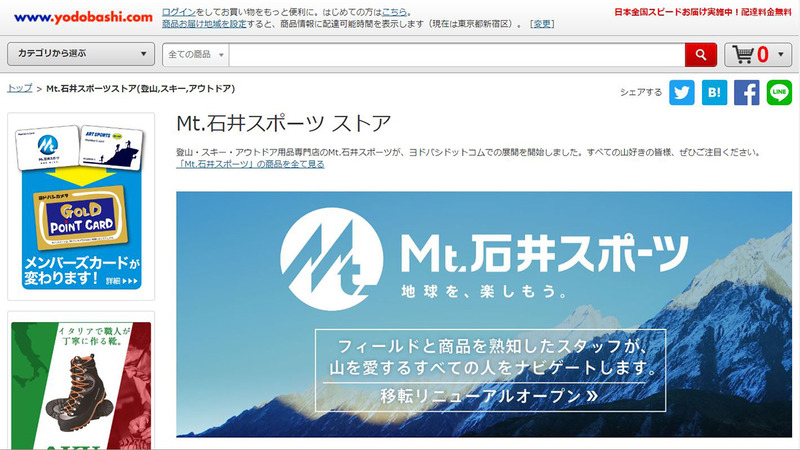Open the 全ての商品 search scope dropdown

196,55
